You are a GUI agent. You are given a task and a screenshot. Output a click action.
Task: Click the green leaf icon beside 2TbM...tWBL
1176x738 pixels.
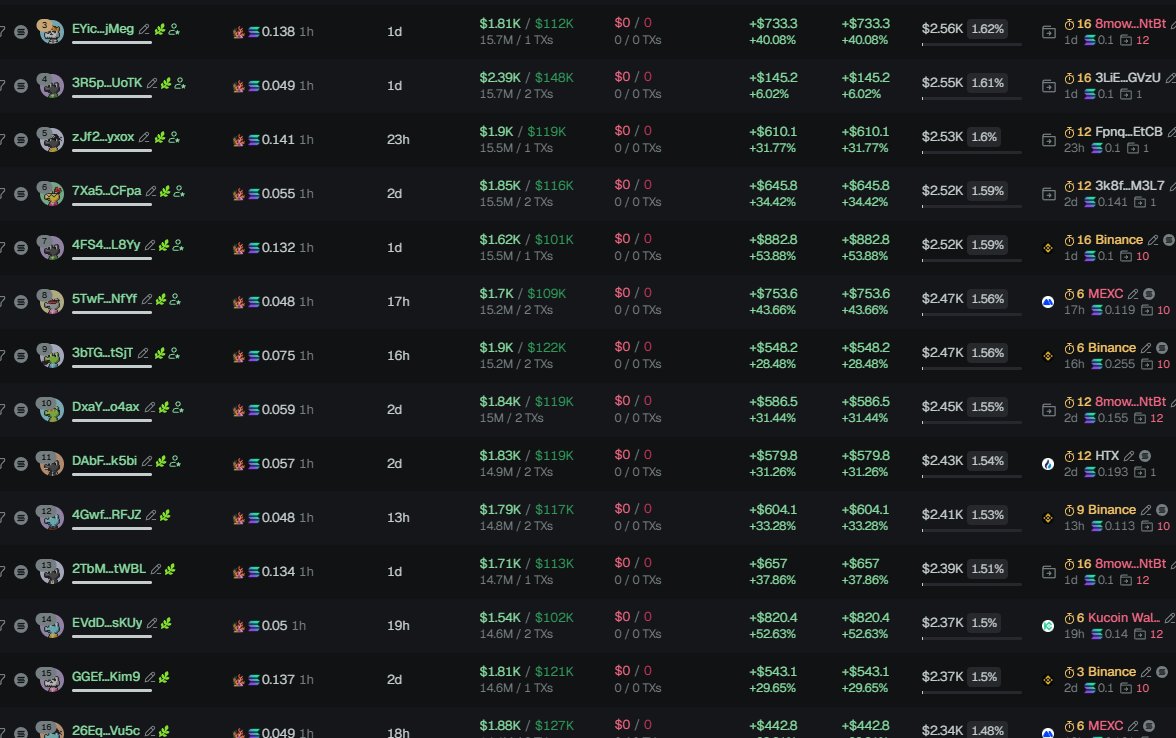(x=170, y=569)
